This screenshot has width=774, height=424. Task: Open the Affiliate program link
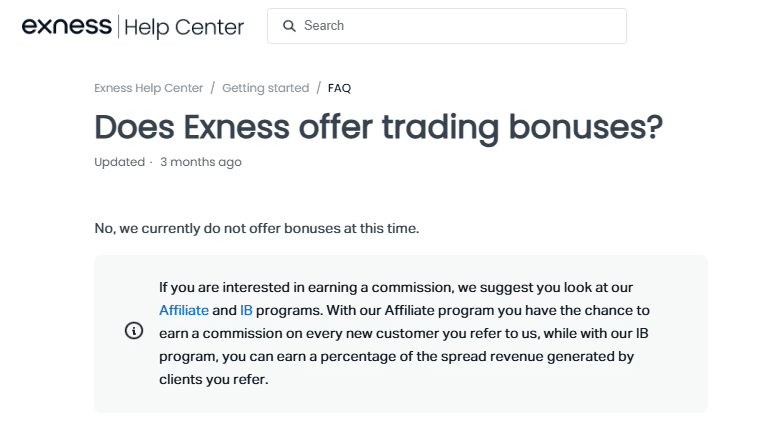coord(184,310)
